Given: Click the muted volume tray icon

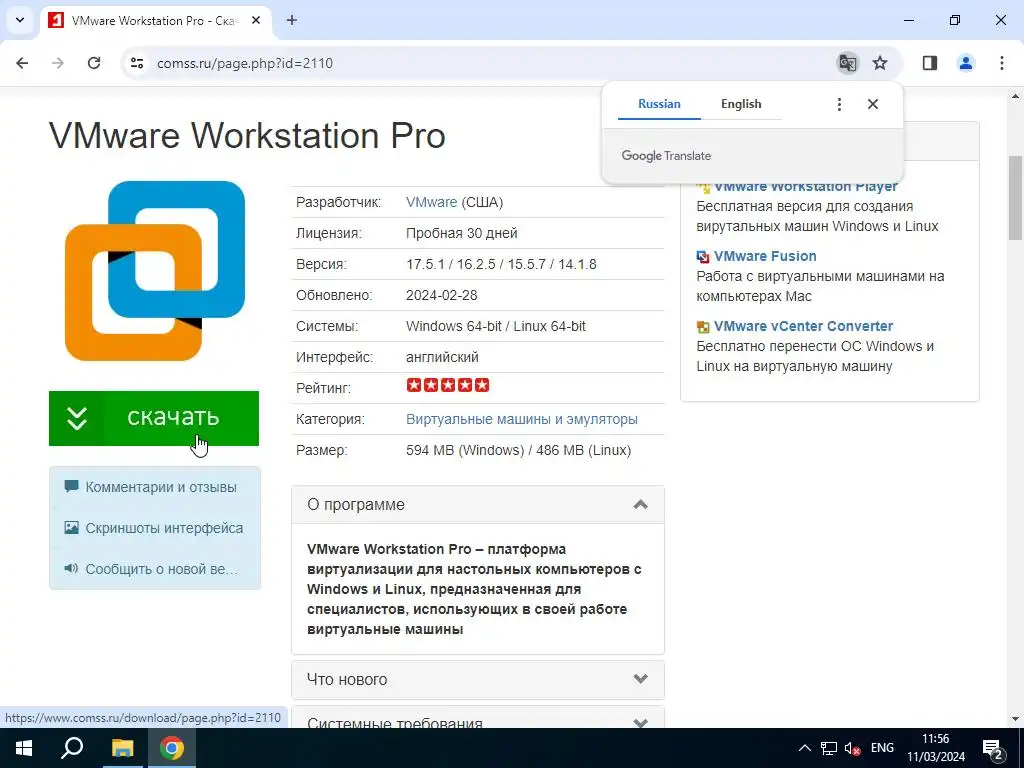Looking at the screenshot, I should (852, 748).
